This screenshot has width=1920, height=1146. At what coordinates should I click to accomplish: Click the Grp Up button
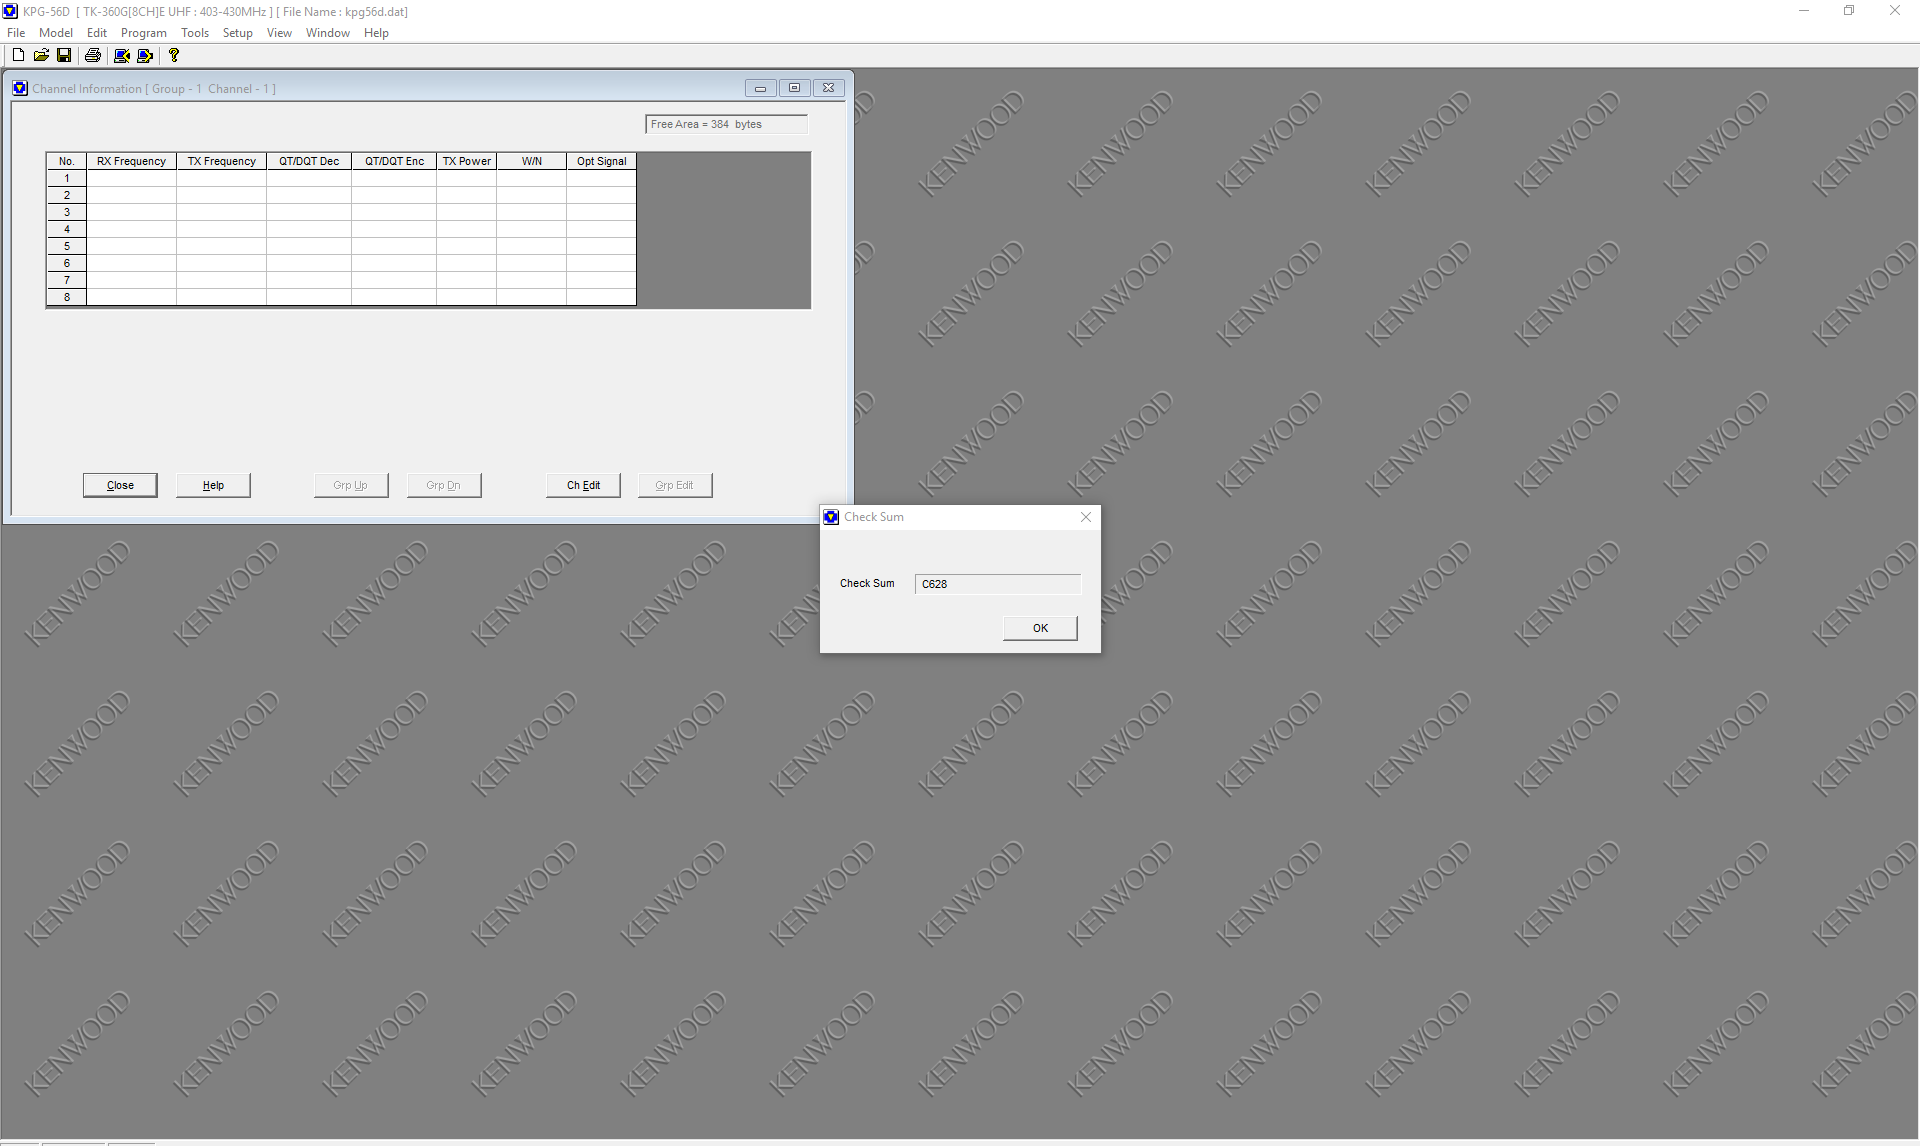[351, 485]
